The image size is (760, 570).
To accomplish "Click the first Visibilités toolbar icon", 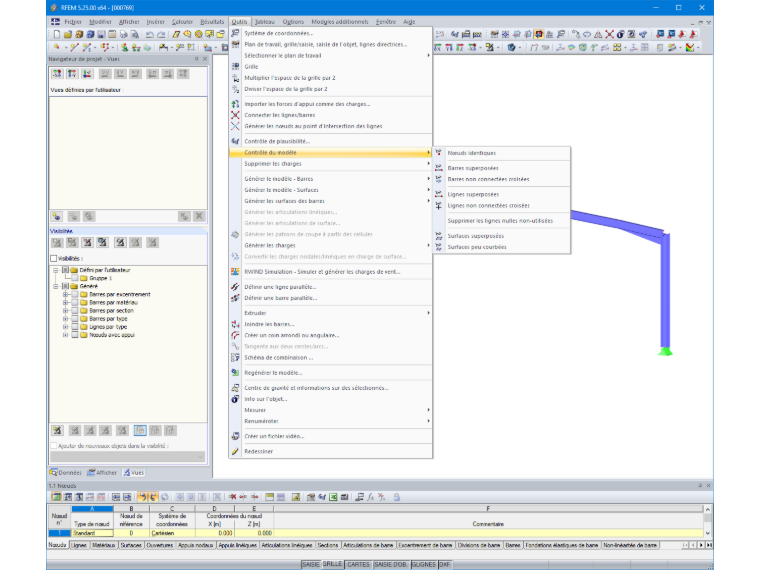I will (x=57, y=242).
